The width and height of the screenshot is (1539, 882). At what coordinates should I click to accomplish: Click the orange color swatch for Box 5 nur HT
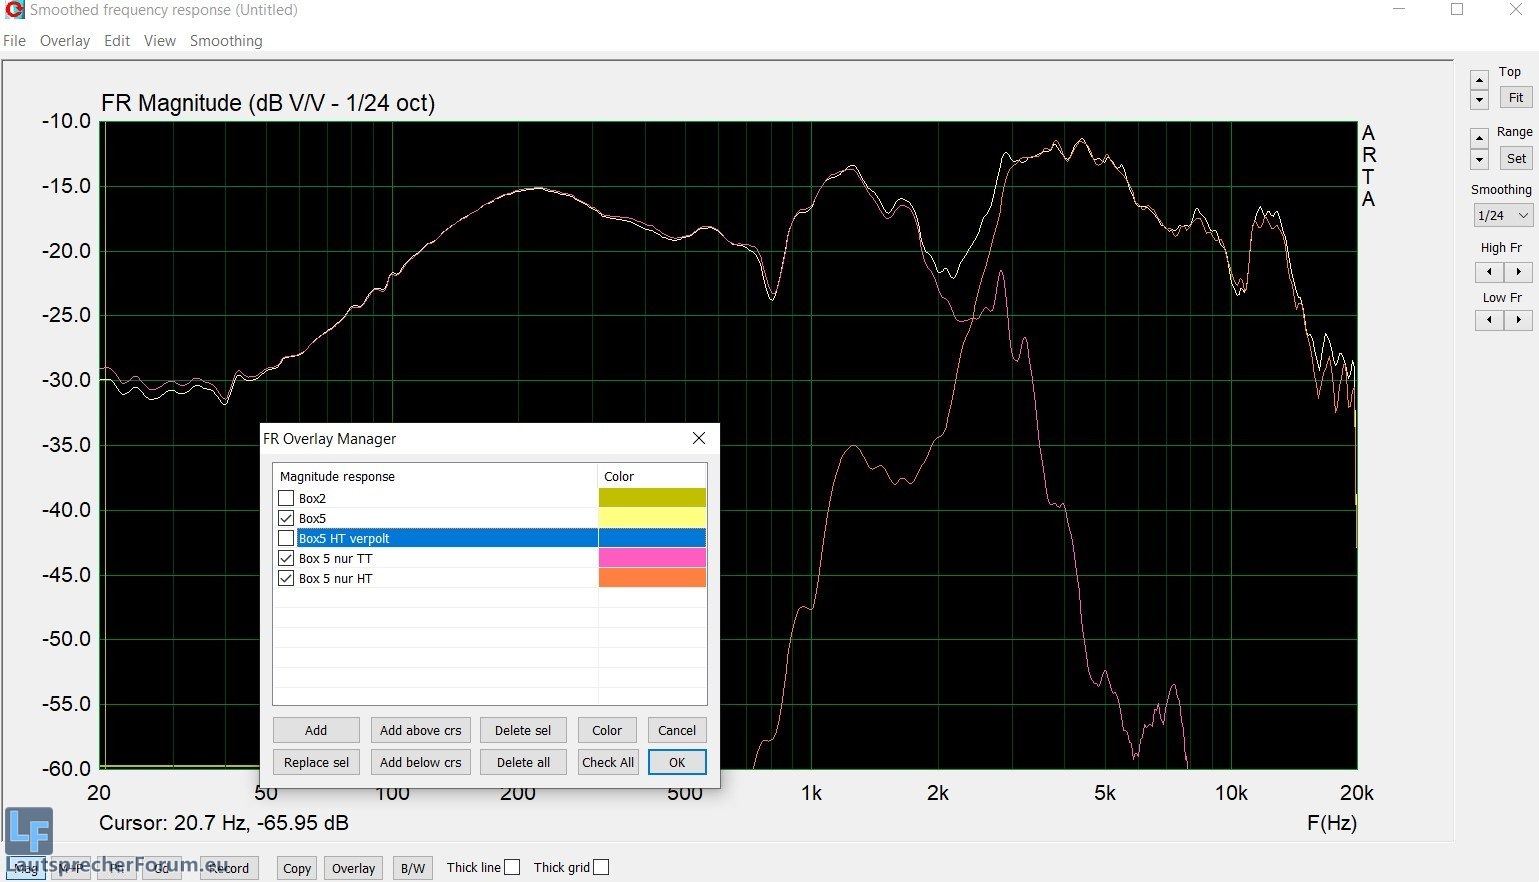coord(652,578)
